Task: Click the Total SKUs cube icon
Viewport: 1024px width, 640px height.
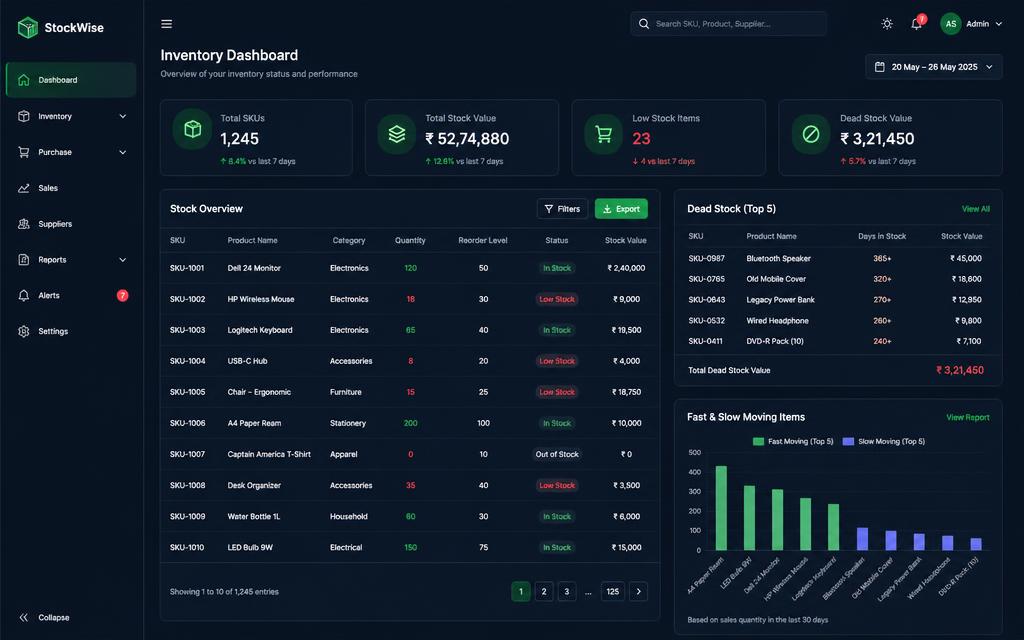Action: pyautogui.click(x=192, y=129)
